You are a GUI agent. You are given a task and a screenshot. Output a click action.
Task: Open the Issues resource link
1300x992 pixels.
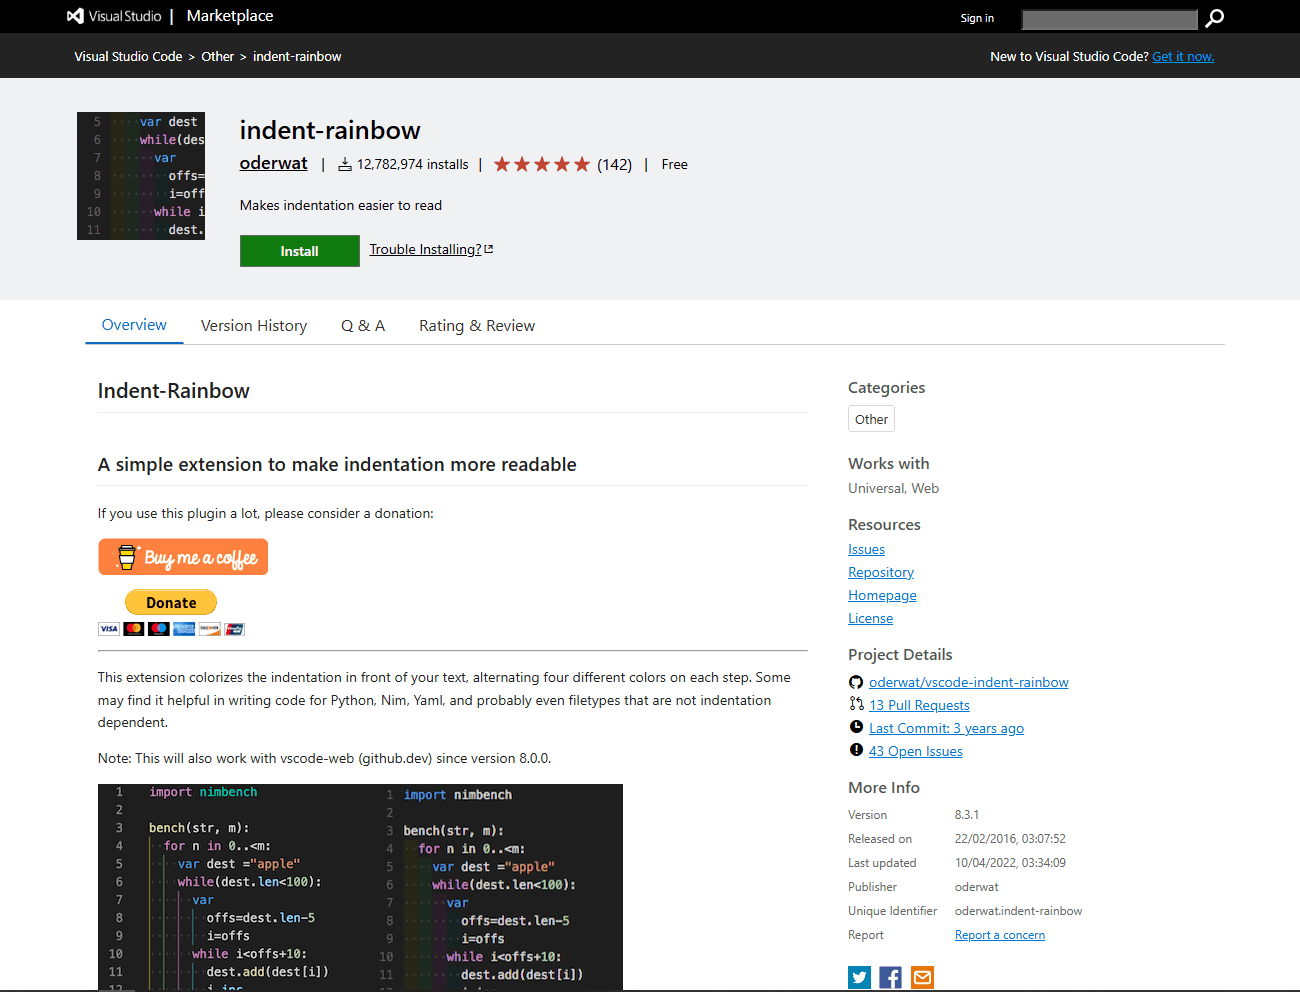click(866, 549)
